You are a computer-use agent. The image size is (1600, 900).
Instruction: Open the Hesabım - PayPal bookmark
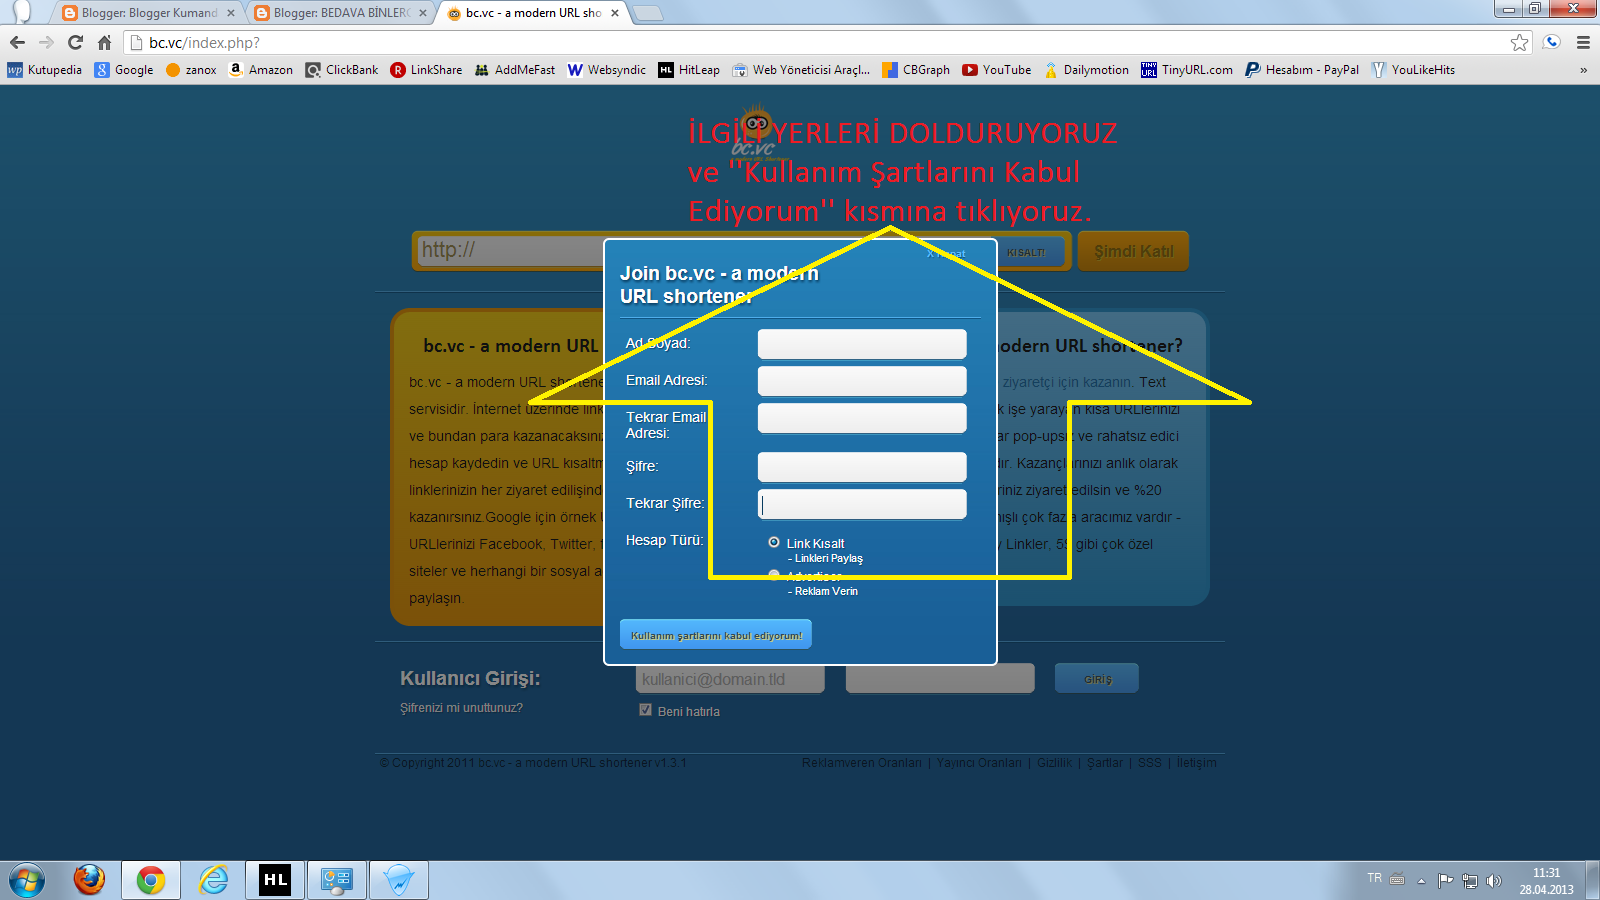point(1302,70)
